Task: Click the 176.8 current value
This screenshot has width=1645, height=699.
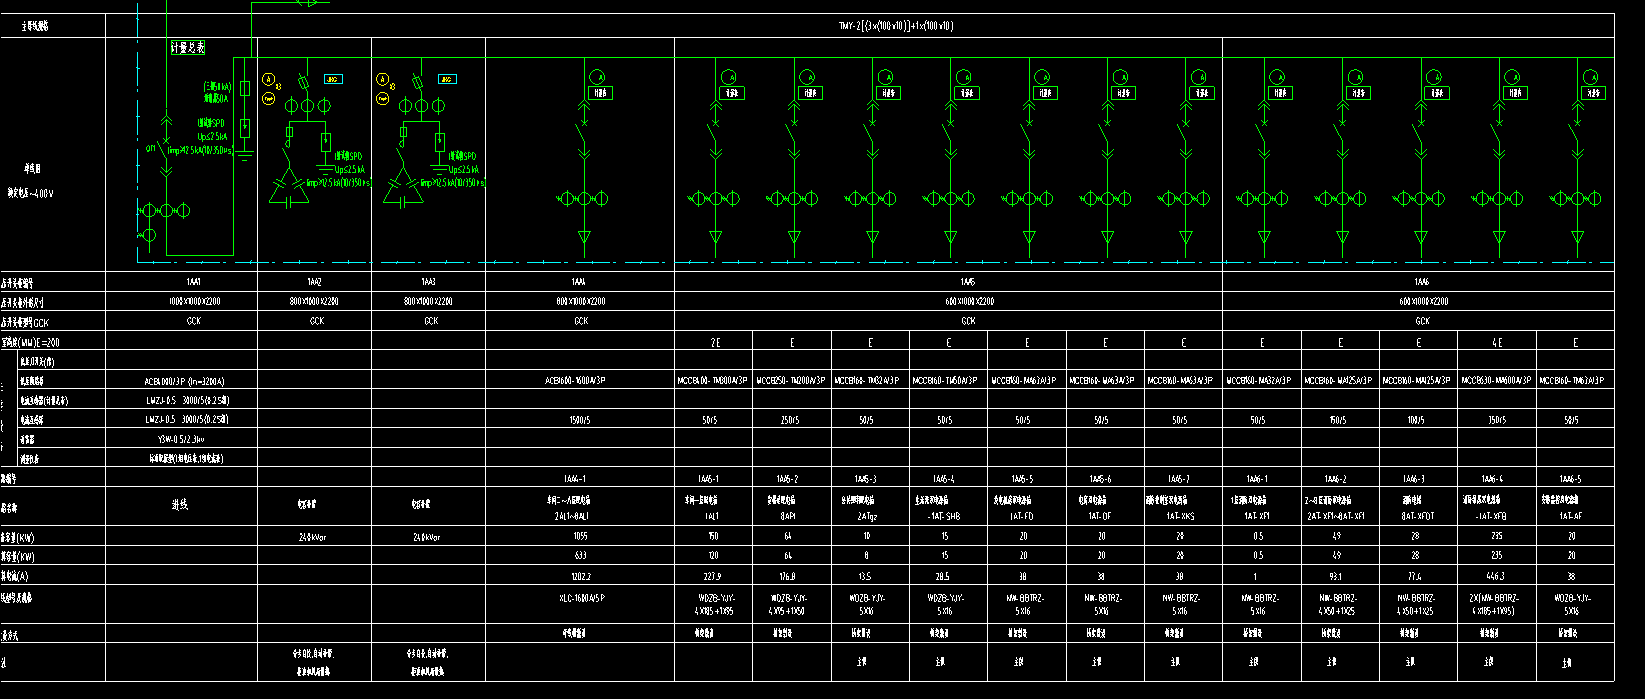Action: [789, 576]
